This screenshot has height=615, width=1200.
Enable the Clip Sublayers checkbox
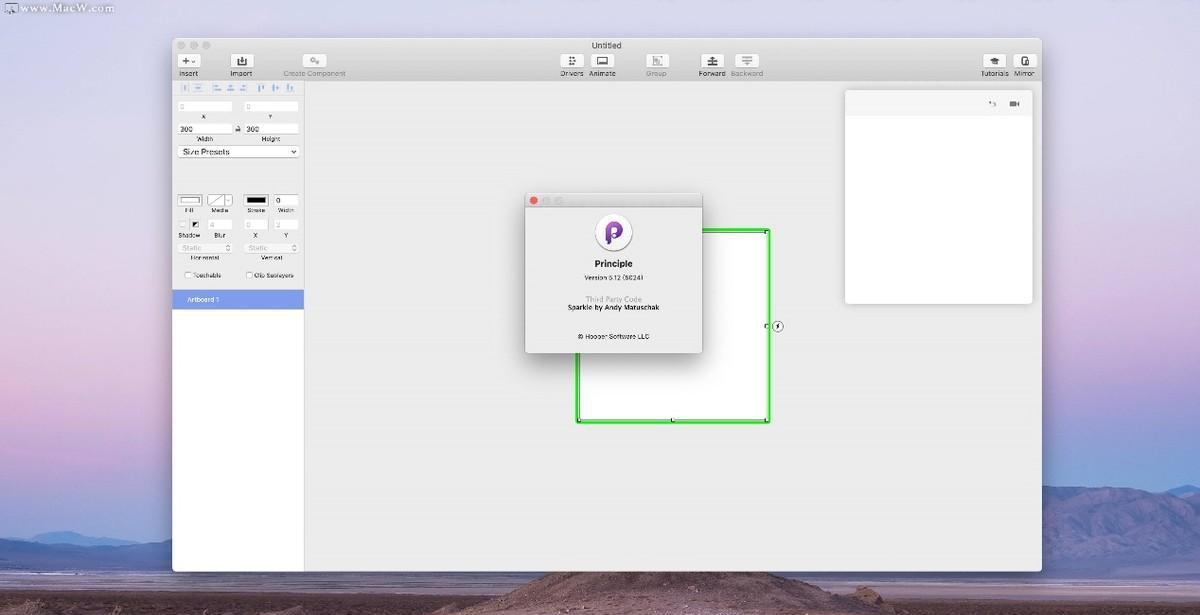(x=249, y=275)
